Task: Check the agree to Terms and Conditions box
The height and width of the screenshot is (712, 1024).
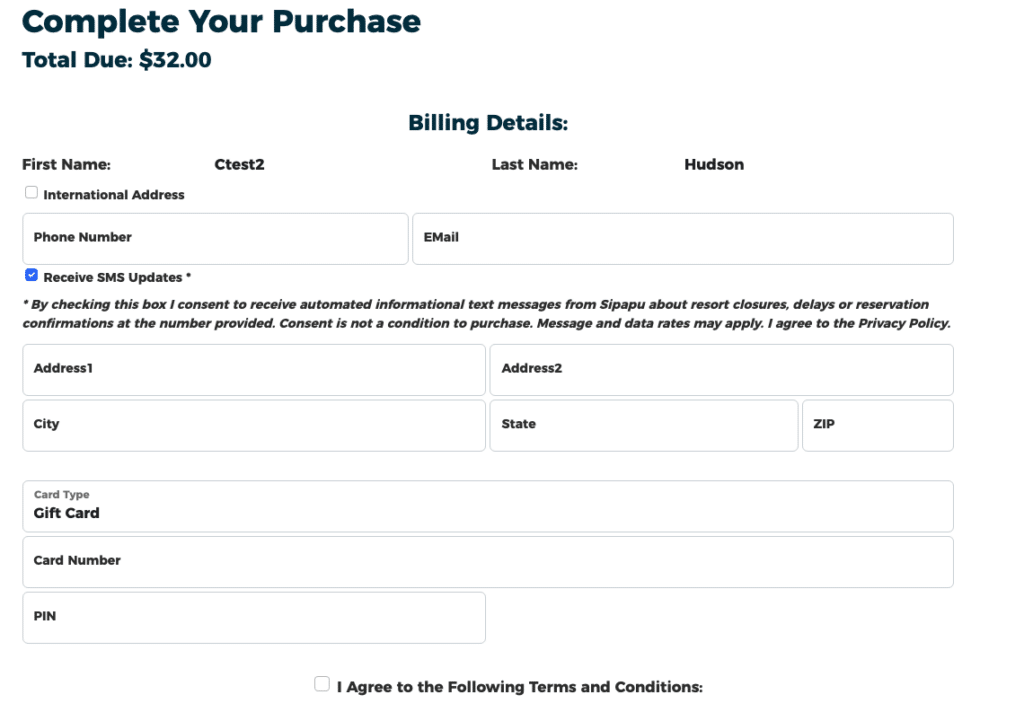Action: click(322, 684)
